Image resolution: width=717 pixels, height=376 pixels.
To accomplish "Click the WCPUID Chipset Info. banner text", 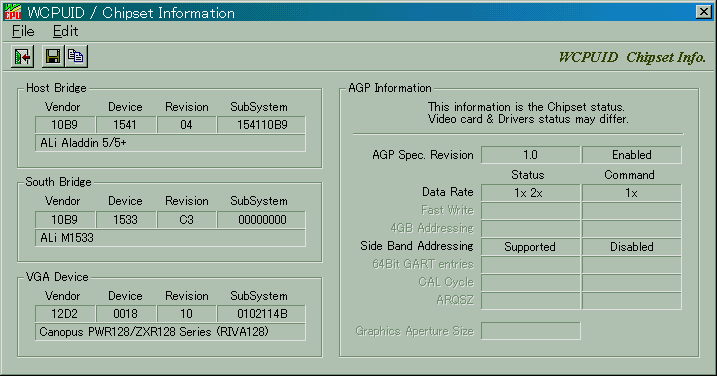I will click(x=632, y=58).
